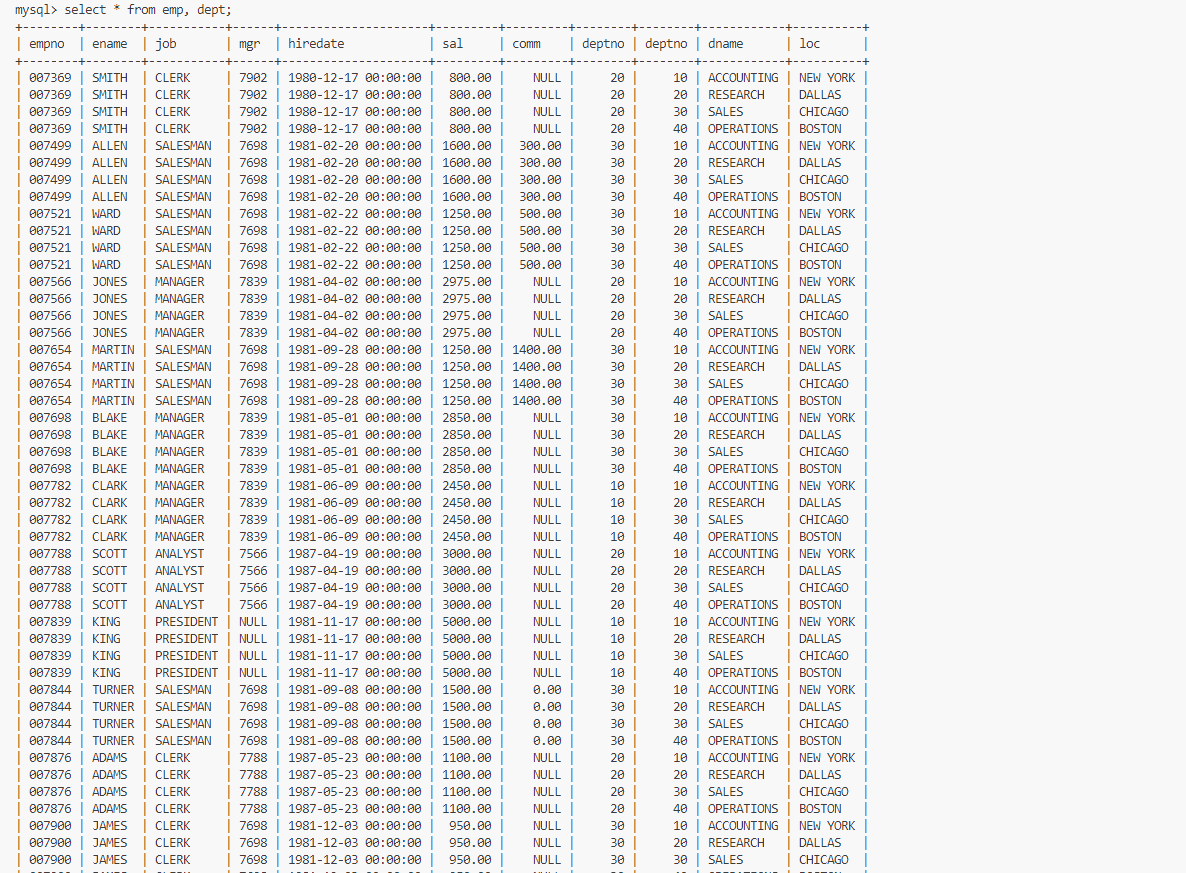Screen dimensions: 1186x873
Task: Select JAMES in the RESEARCH row
Action: (x=110, y=843)
